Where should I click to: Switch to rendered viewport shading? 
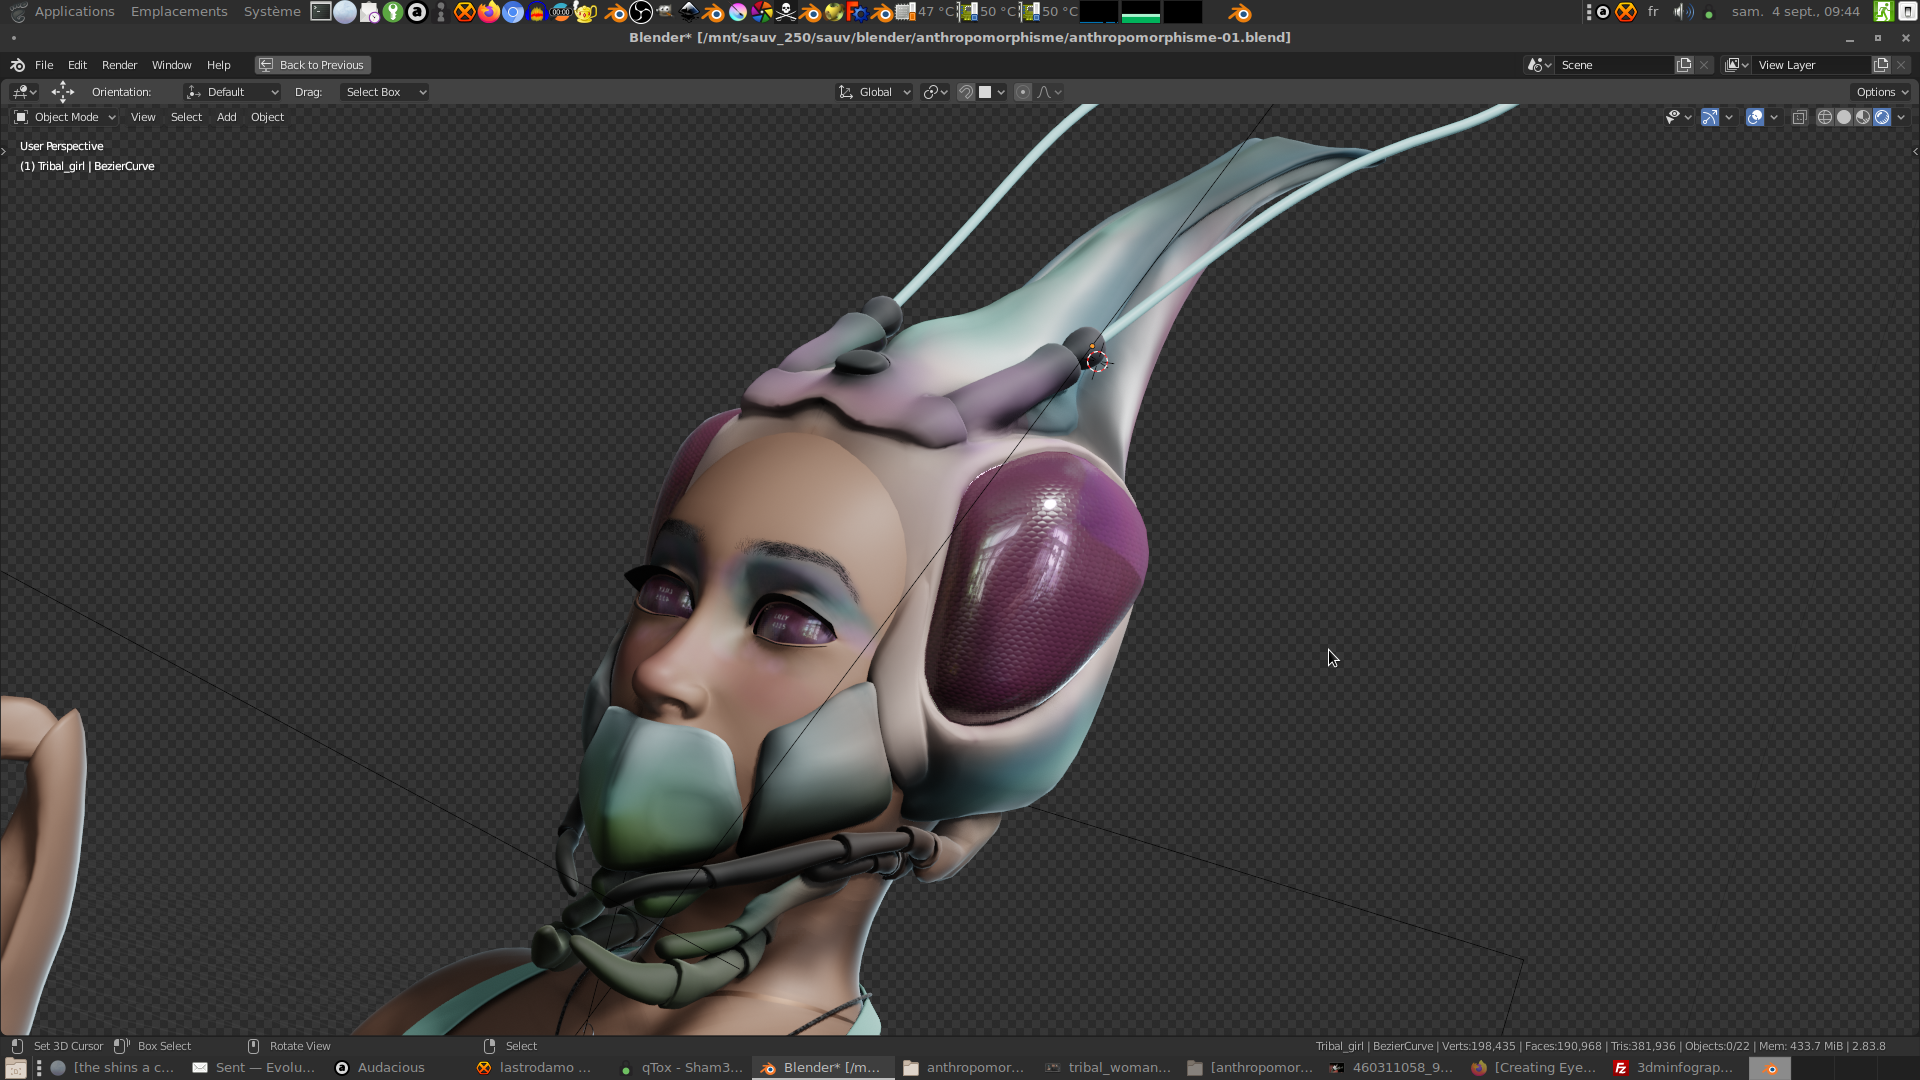click(x=1882, y=117)
